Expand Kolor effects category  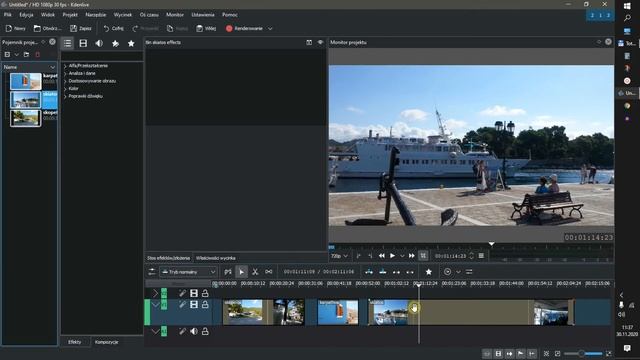pos(65,89)
